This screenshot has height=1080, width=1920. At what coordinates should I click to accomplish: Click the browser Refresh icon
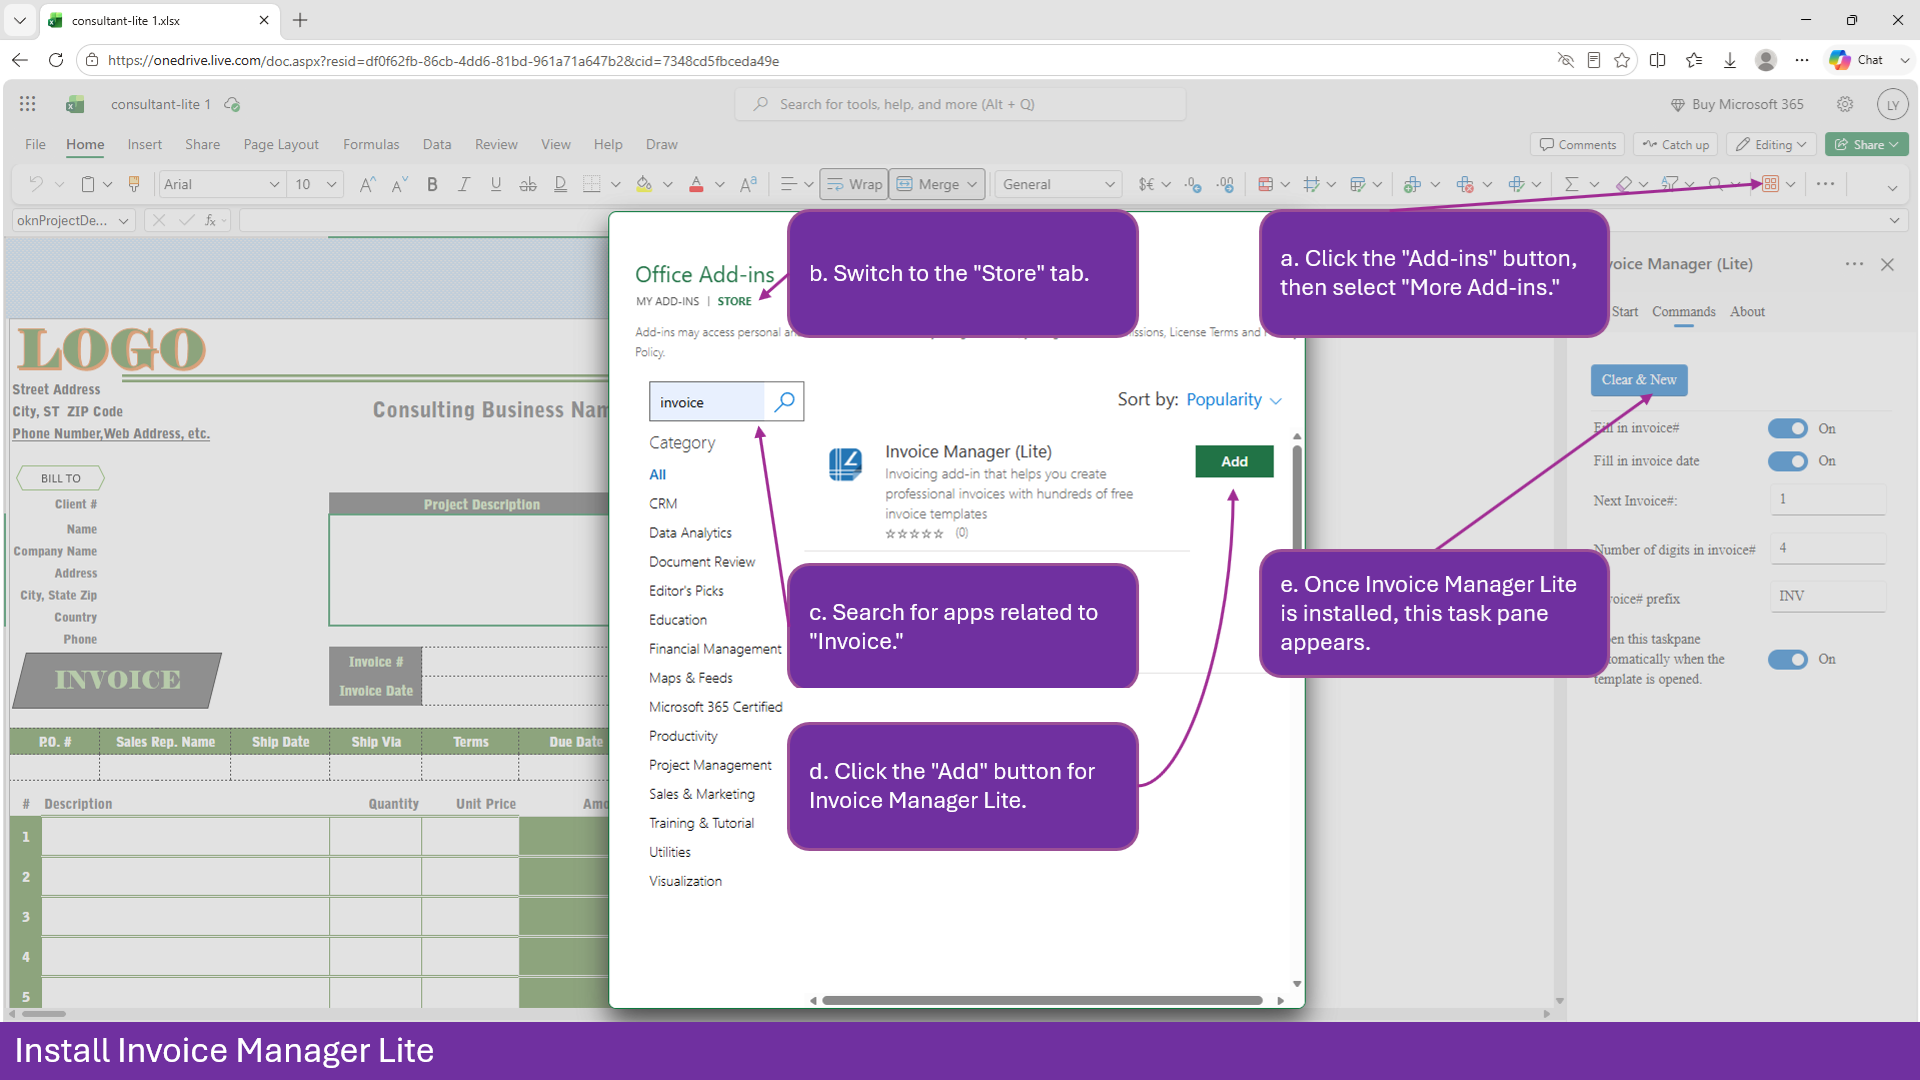[56, 60]
